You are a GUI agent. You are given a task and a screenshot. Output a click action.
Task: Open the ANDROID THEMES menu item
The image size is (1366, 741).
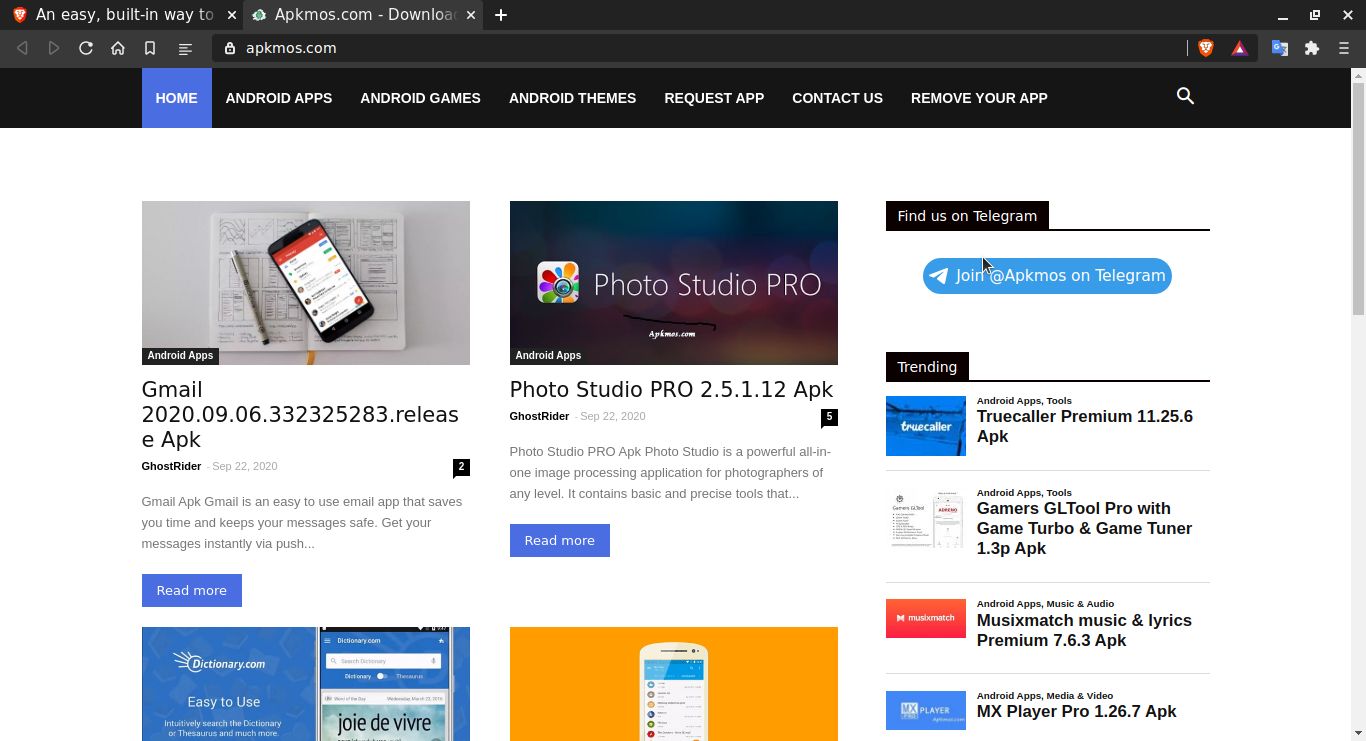(572, 98)
